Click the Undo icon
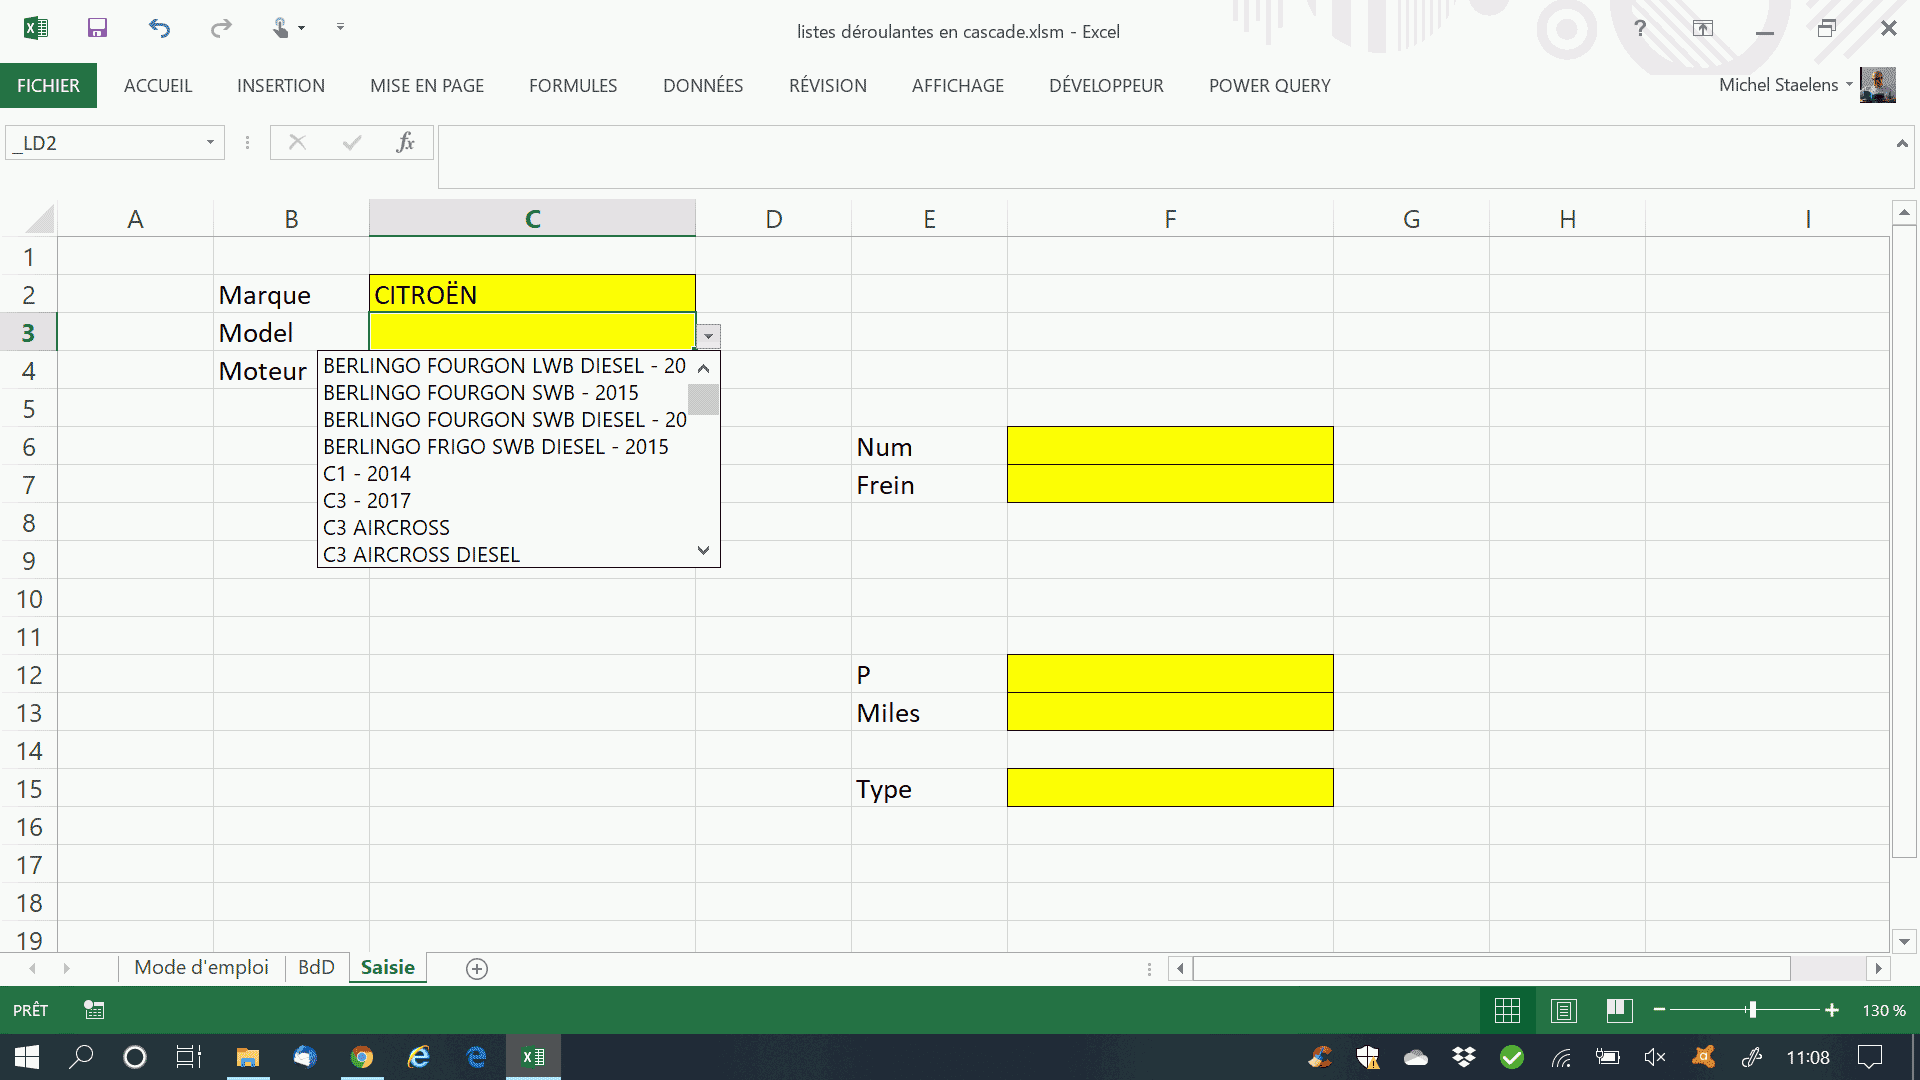This screenshot has height=1080, width=1920. (159, 28)
